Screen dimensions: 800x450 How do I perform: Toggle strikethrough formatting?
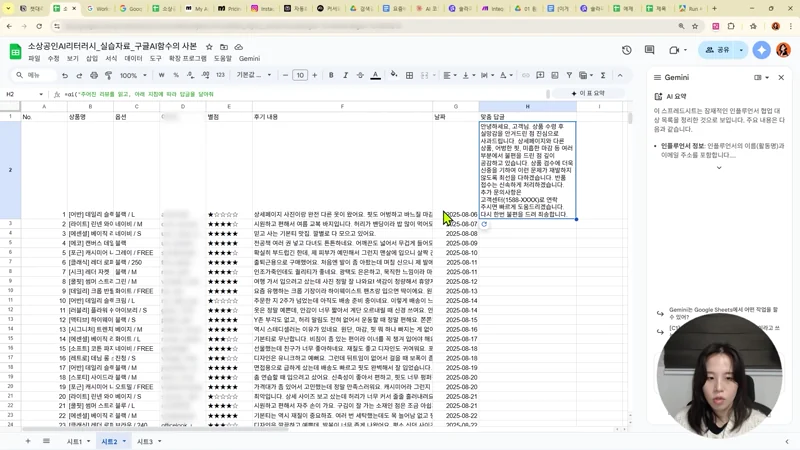pyautogui.click(x=360, y=76)
